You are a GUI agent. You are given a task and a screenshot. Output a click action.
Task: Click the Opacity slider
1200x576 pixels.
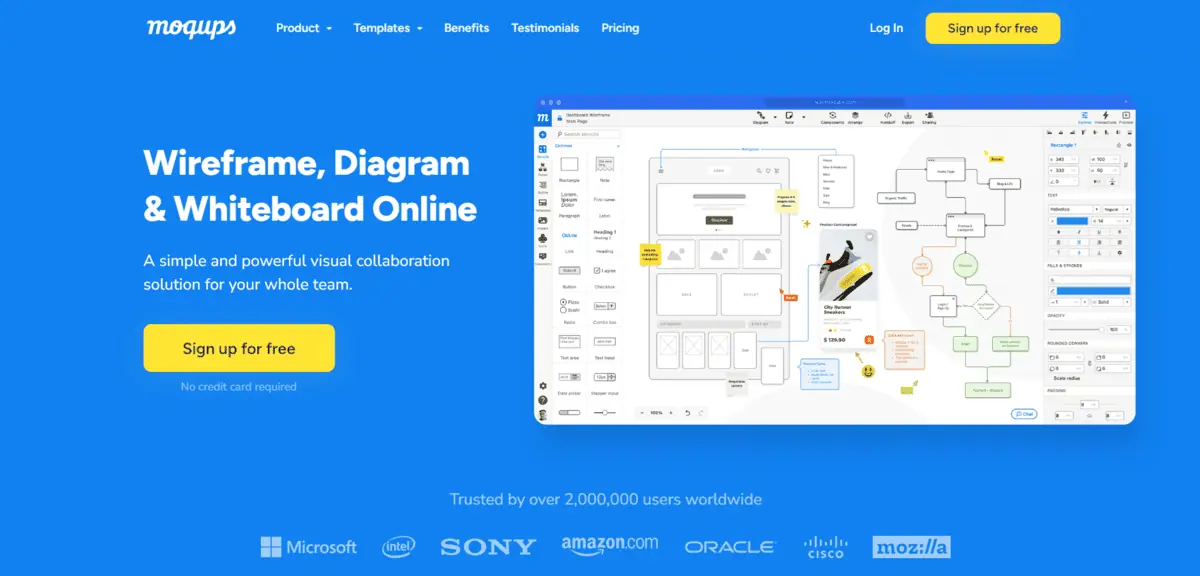tap(1076, 329)
